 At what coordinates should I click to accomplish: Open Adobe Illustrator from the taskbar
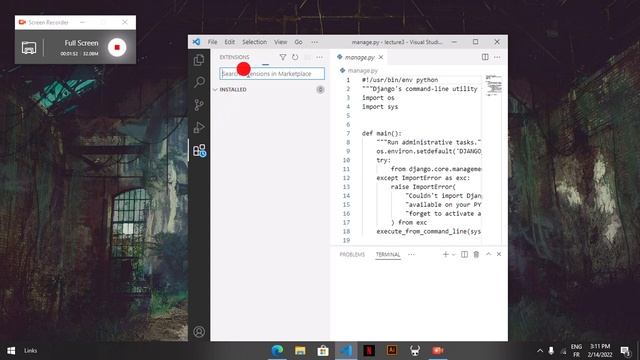392,351
